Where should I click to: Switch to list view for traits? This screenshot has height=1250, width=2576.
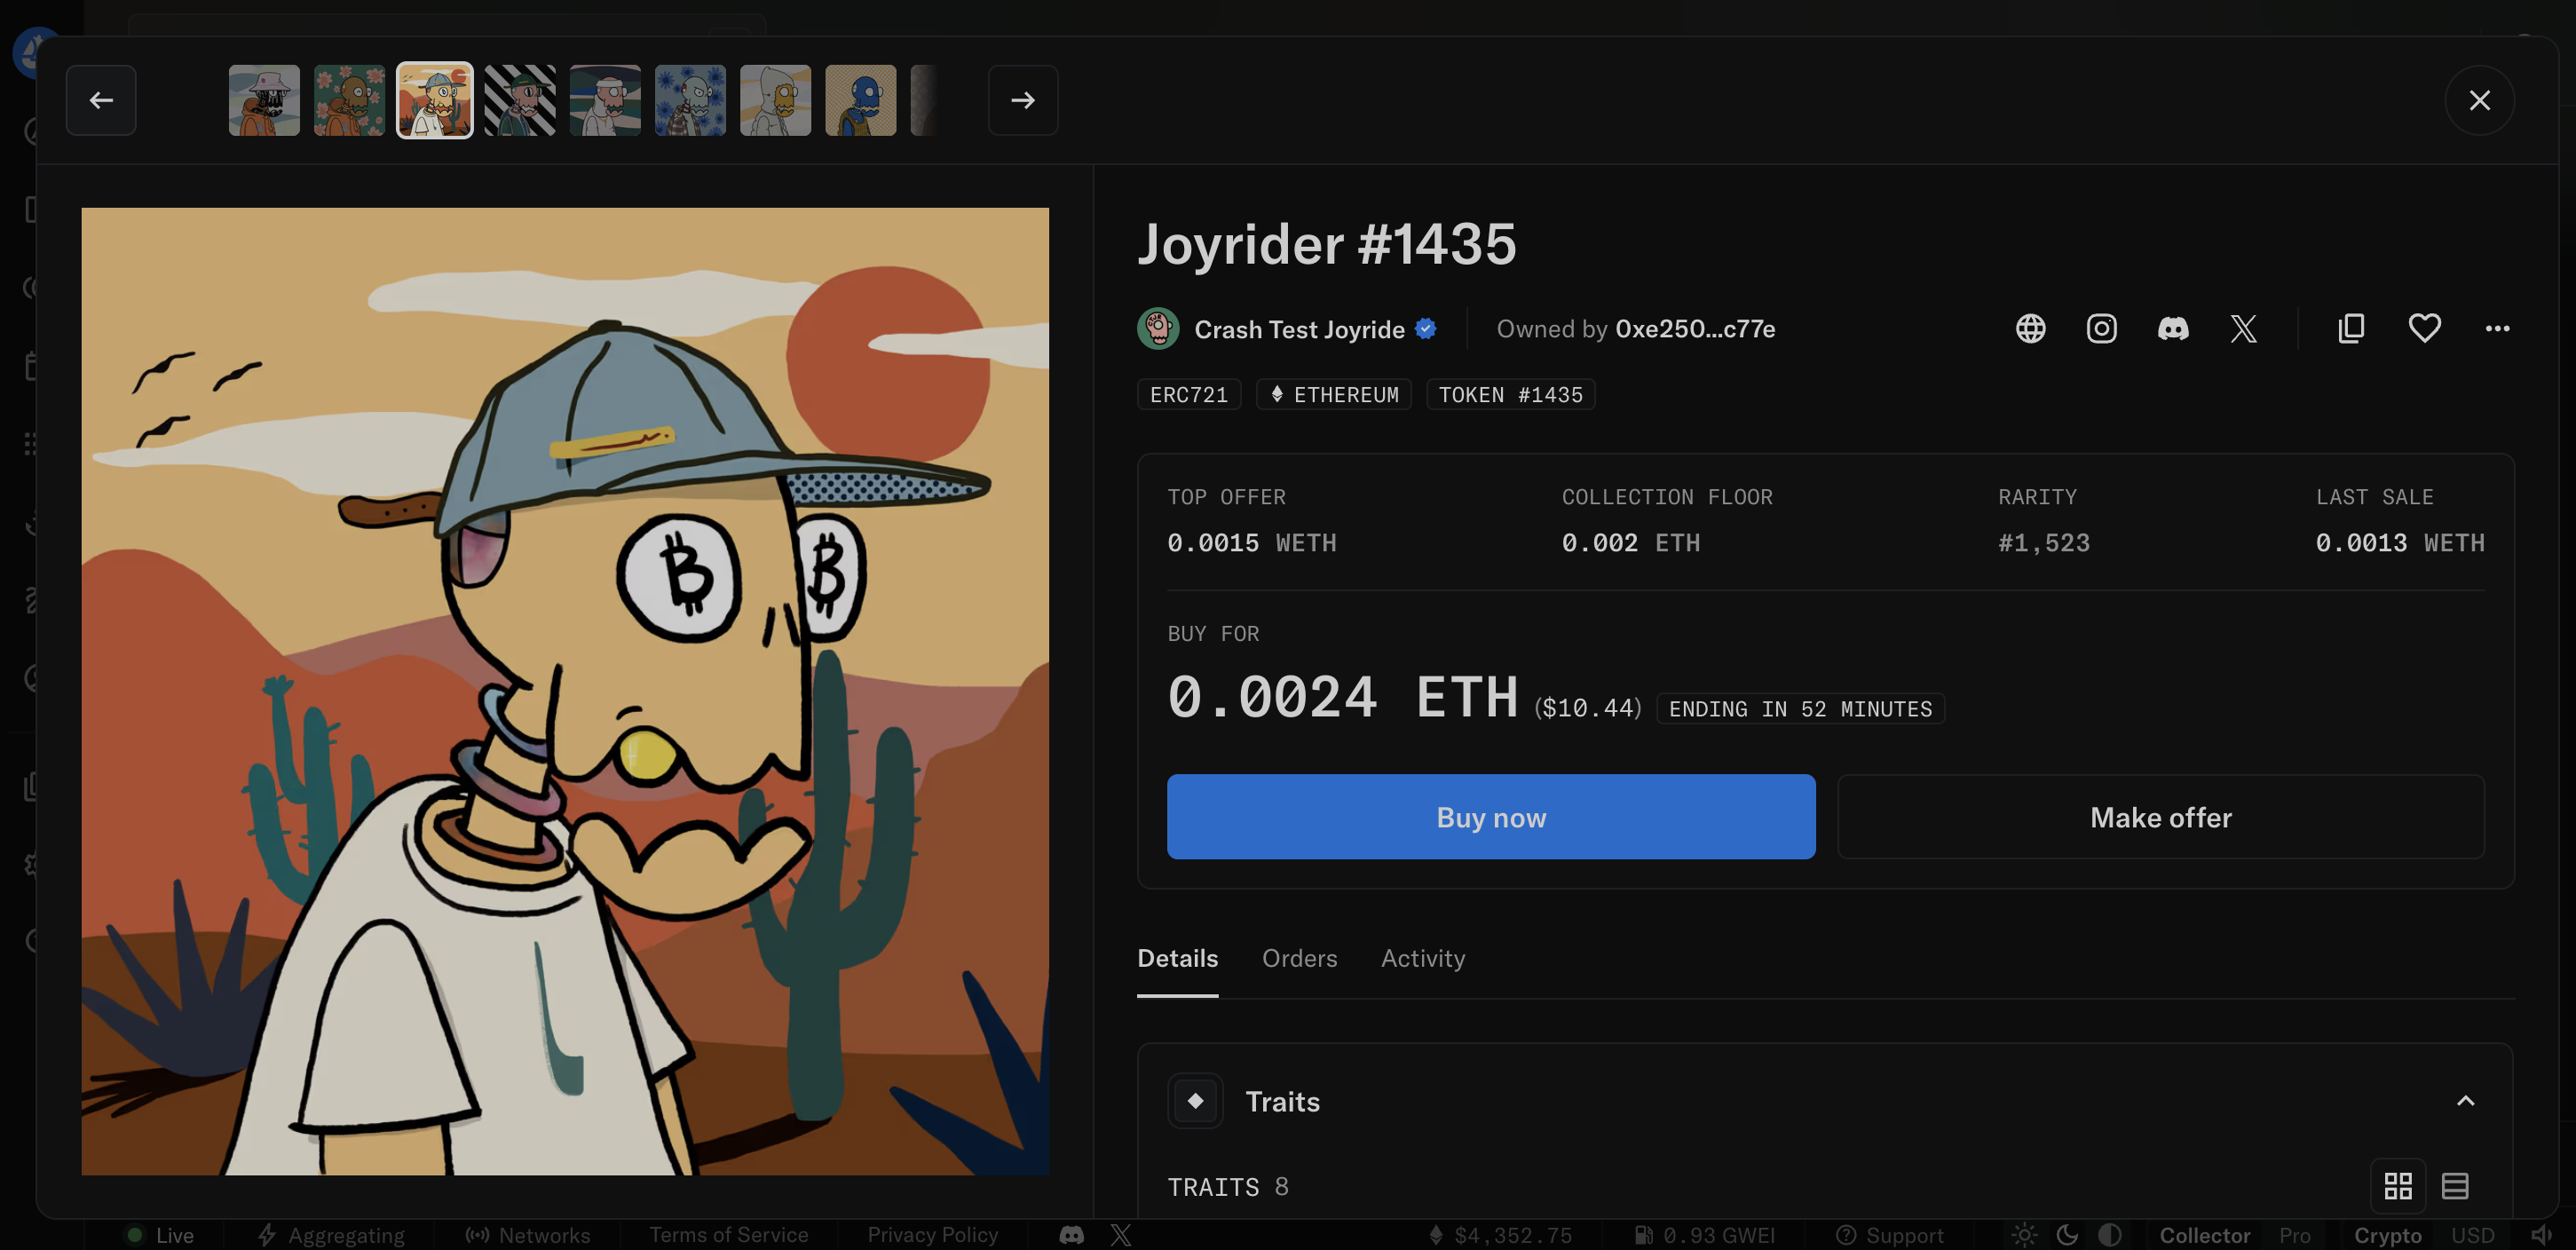(2455, 1186)
